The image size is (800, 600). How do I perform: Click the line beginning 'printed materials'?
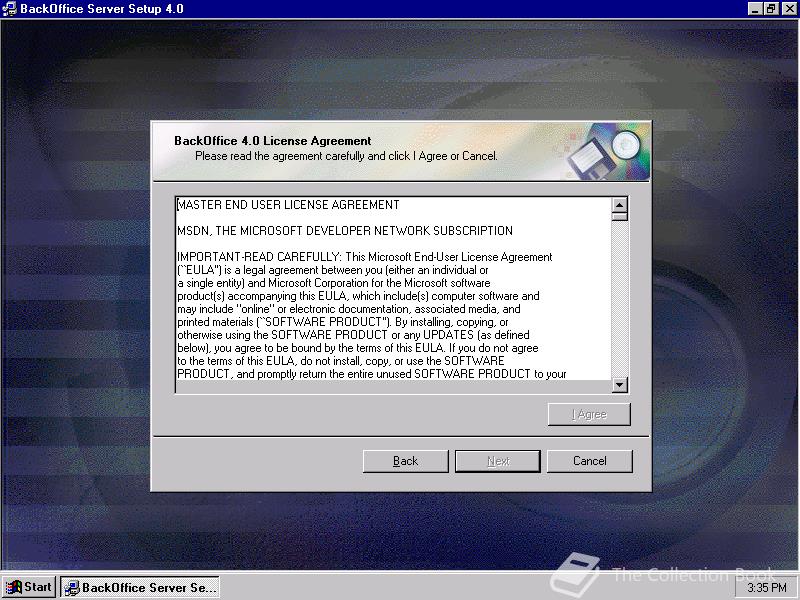coord(342,322)
